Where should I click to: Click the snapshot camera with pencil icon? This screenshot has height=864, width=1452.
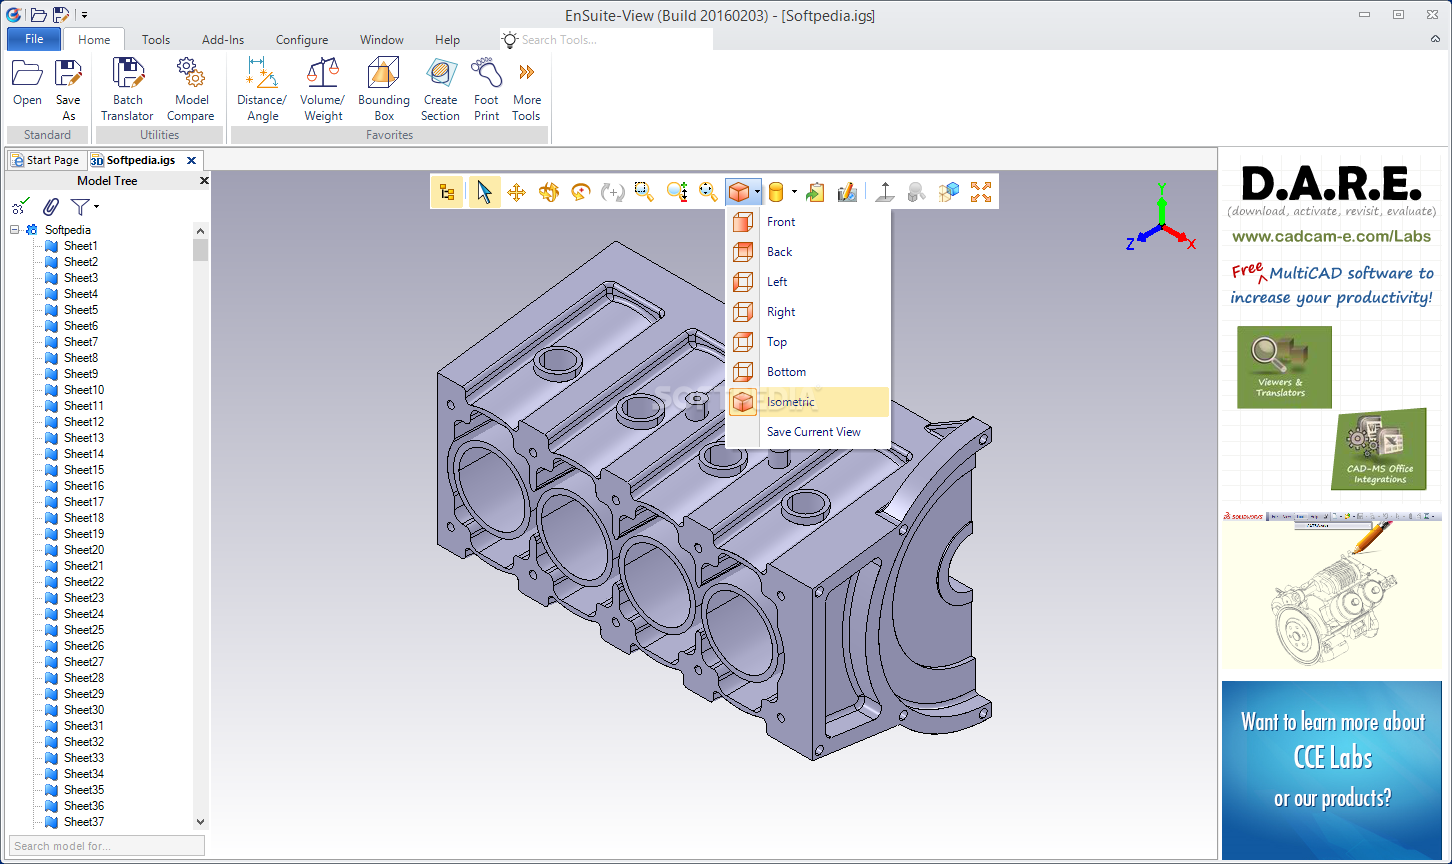[x=847, y=192]
